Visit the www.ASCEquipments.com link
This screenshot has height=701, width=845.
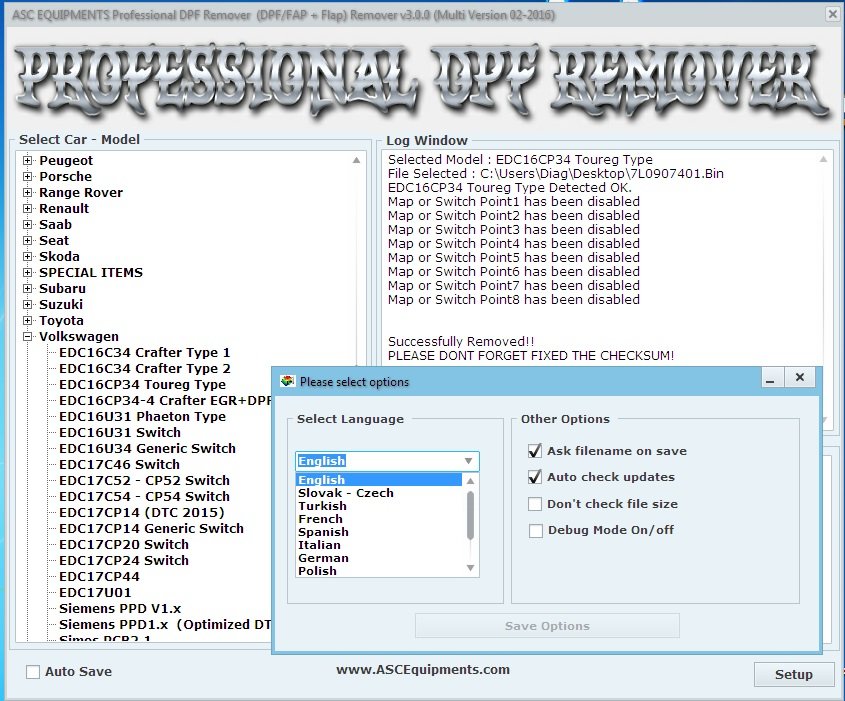(x=421, y=670)
